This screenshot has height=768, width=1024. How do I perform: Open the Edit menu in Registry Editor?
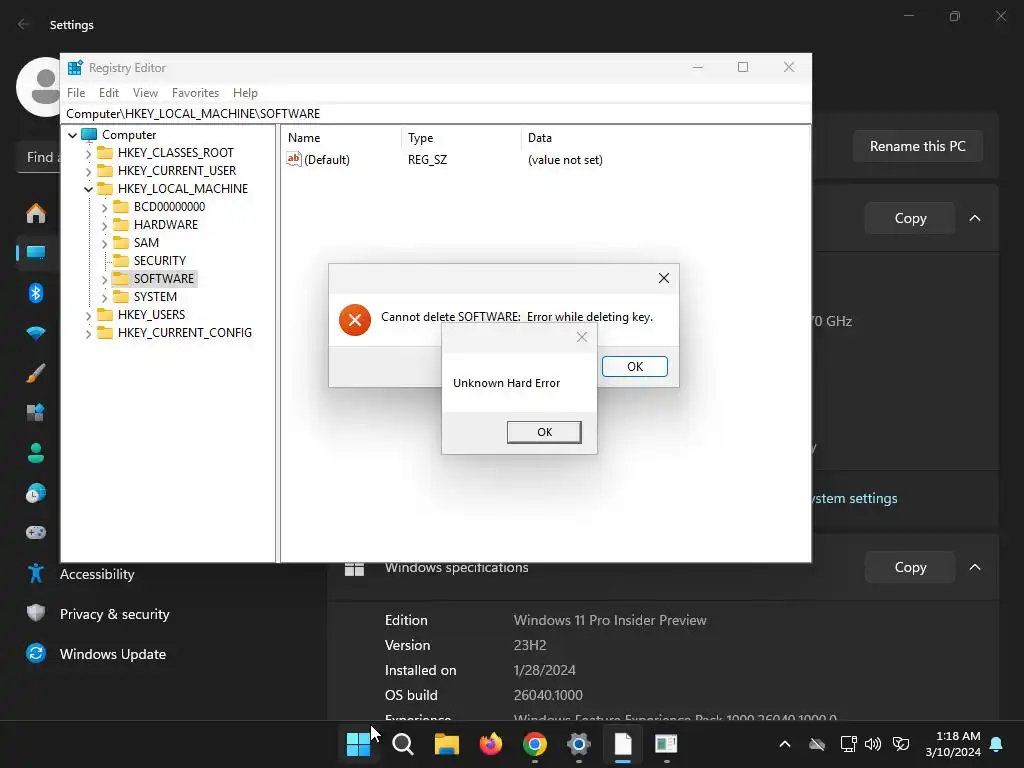point(108,93)
